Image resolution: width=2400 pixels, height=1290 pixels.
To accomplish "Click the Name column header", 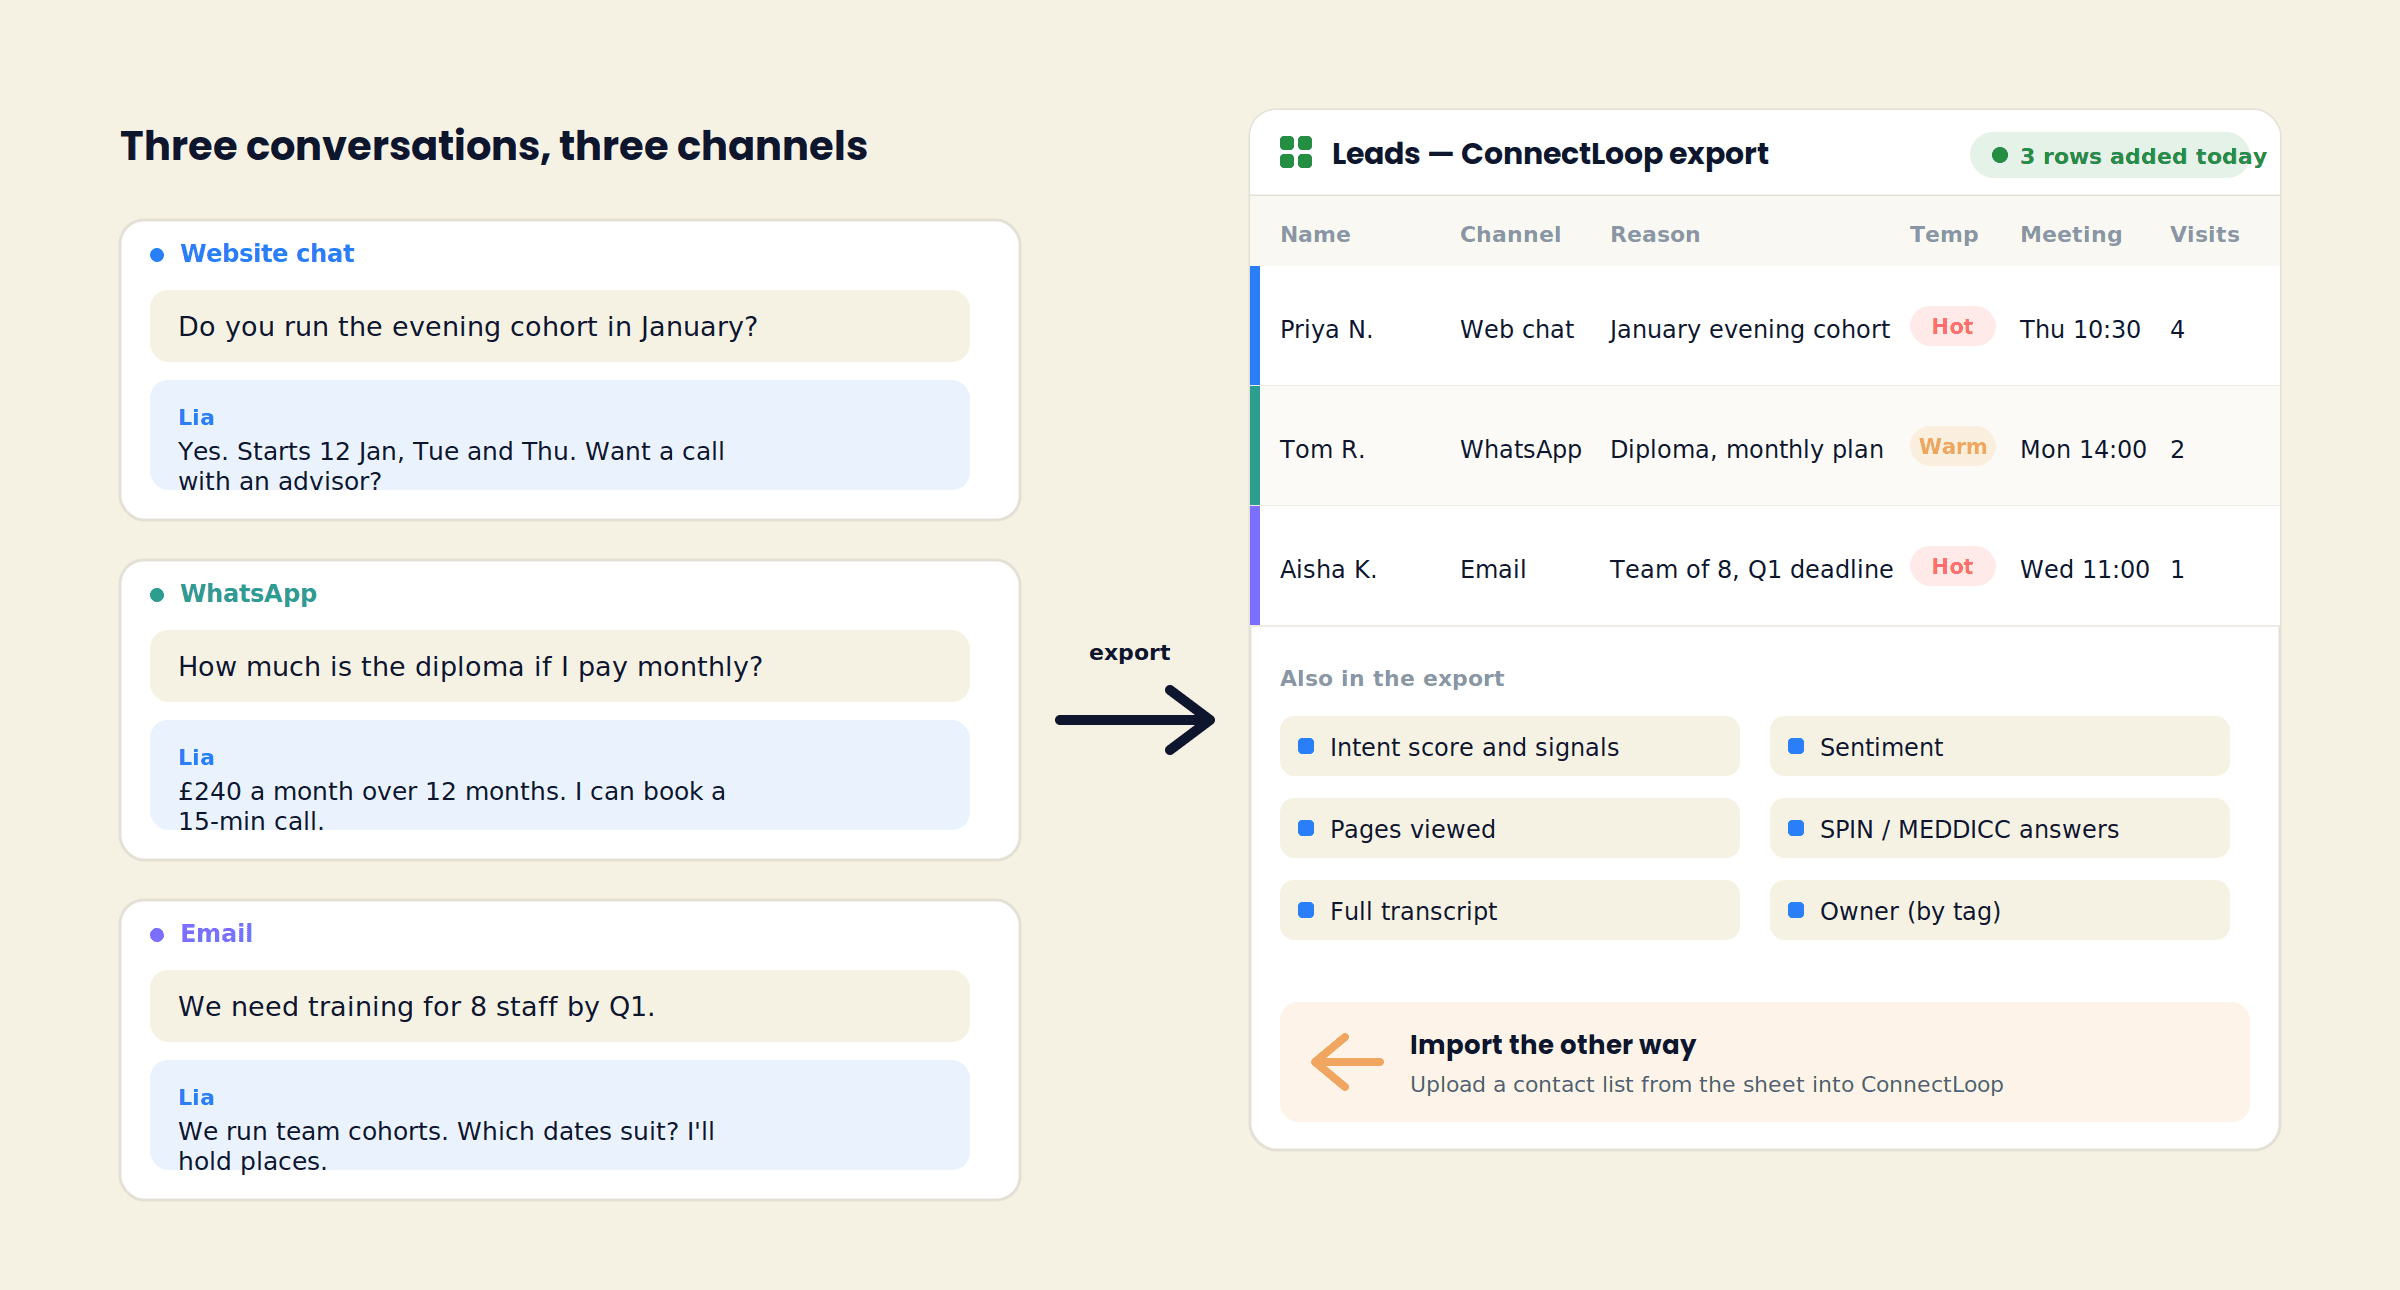I will (1315, 234).
